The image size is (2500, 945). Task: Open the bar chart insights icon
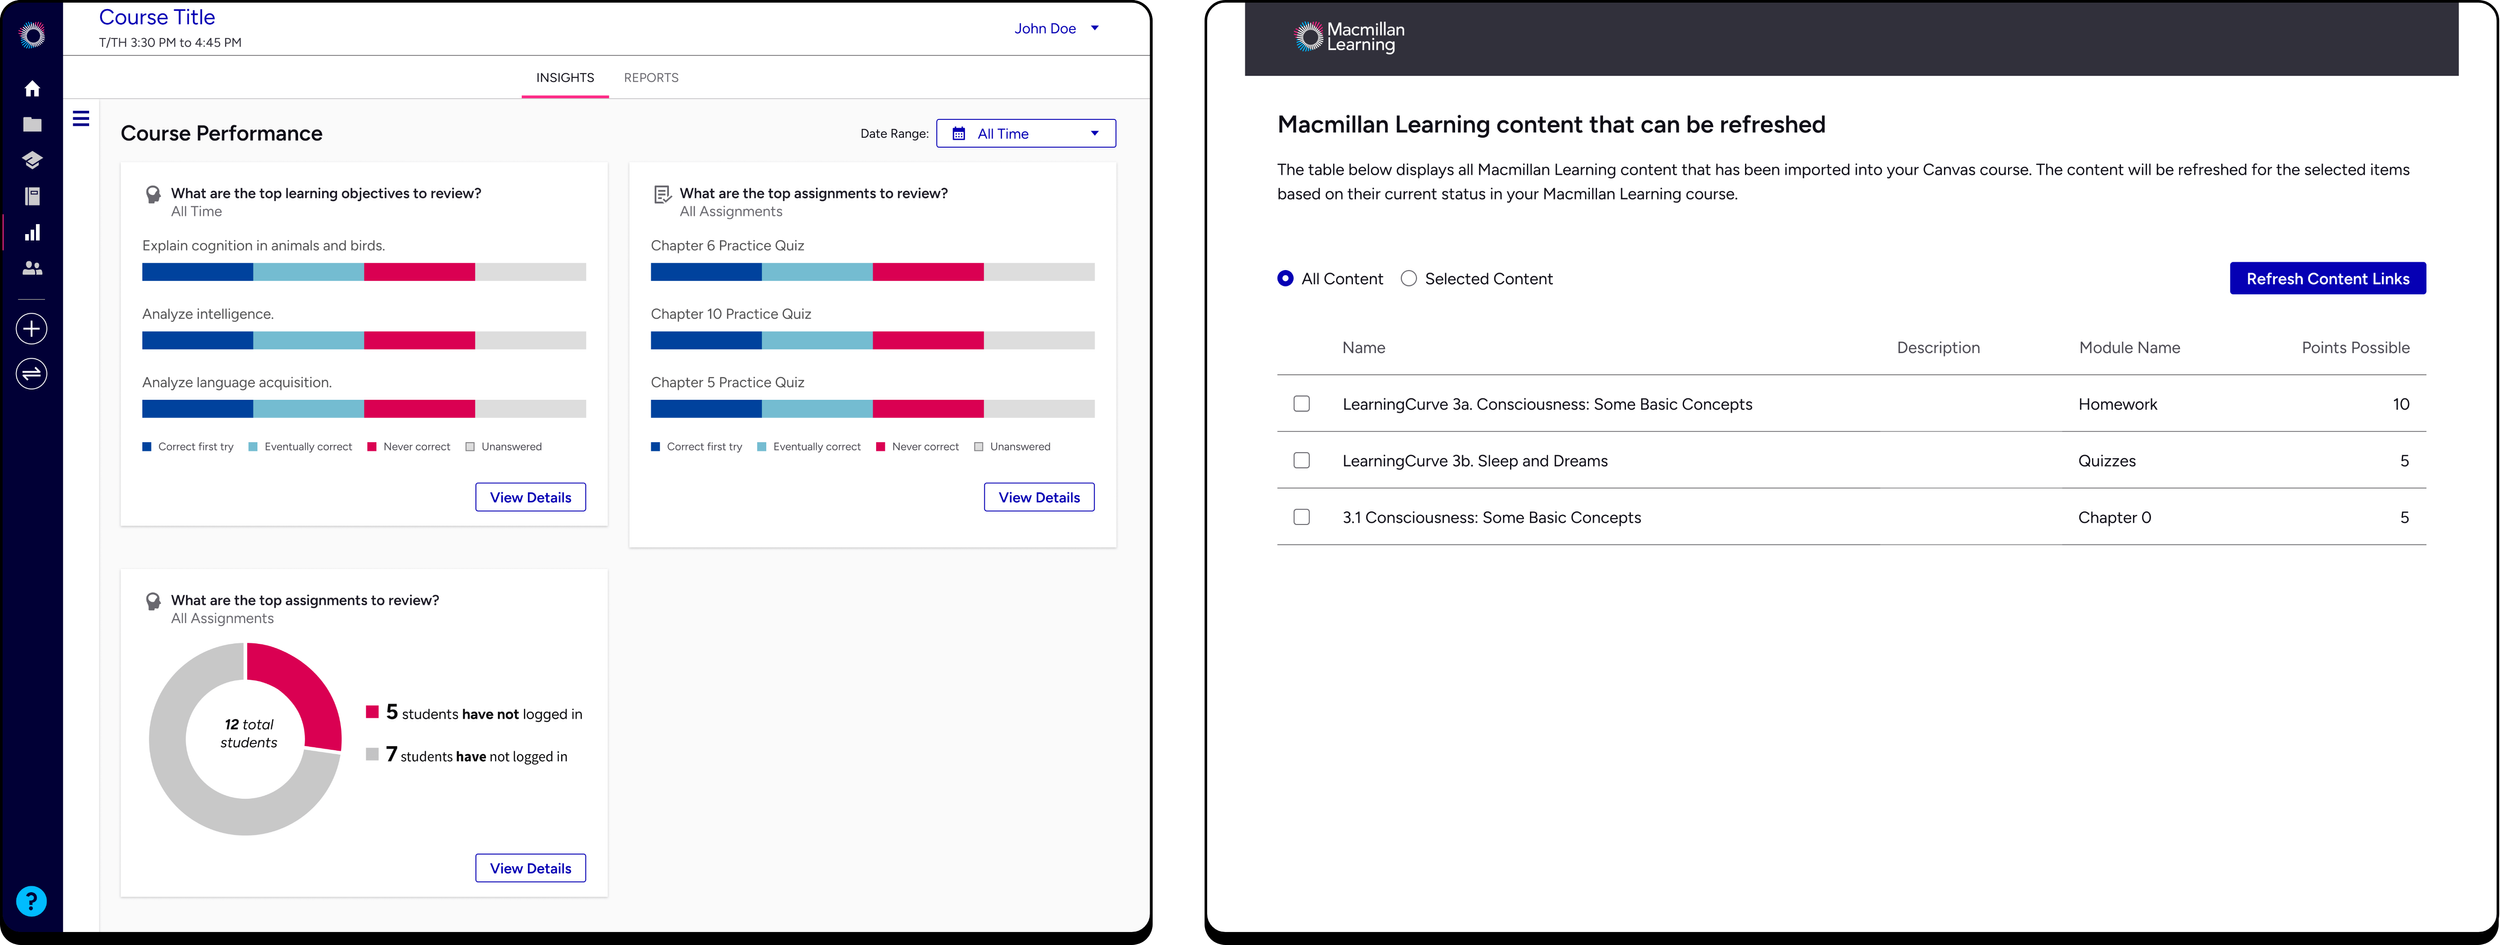[32, 232]
